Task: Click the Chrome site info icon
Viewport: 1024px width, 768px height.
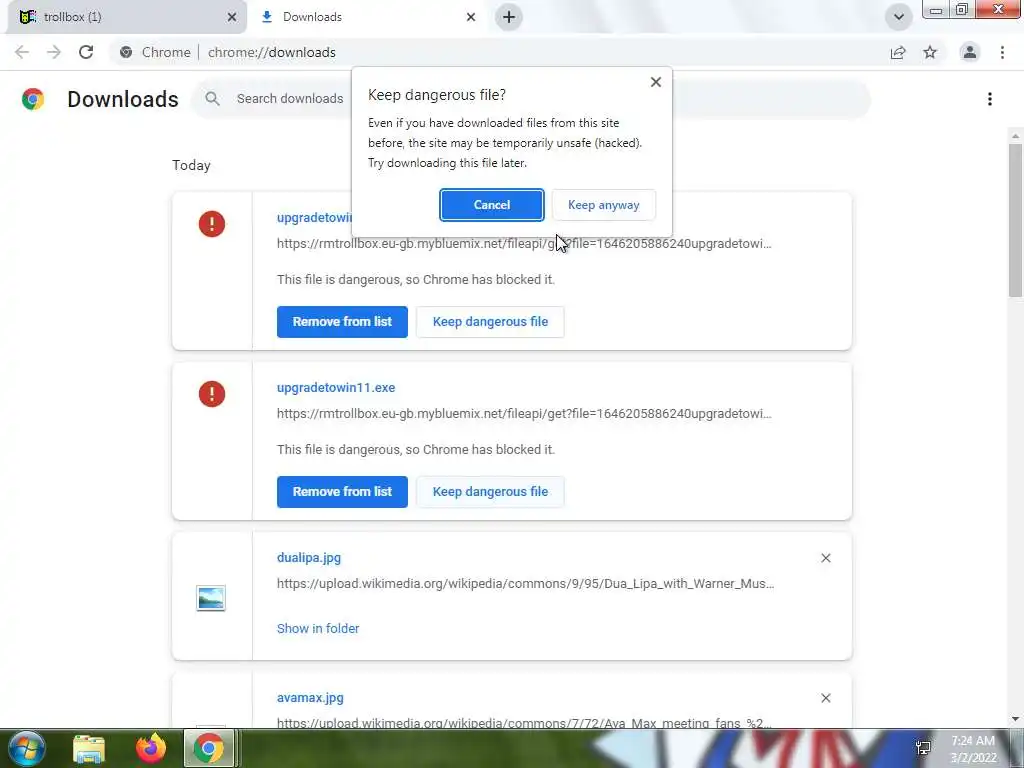Action: pyautogui.click(x=126, y=52)
